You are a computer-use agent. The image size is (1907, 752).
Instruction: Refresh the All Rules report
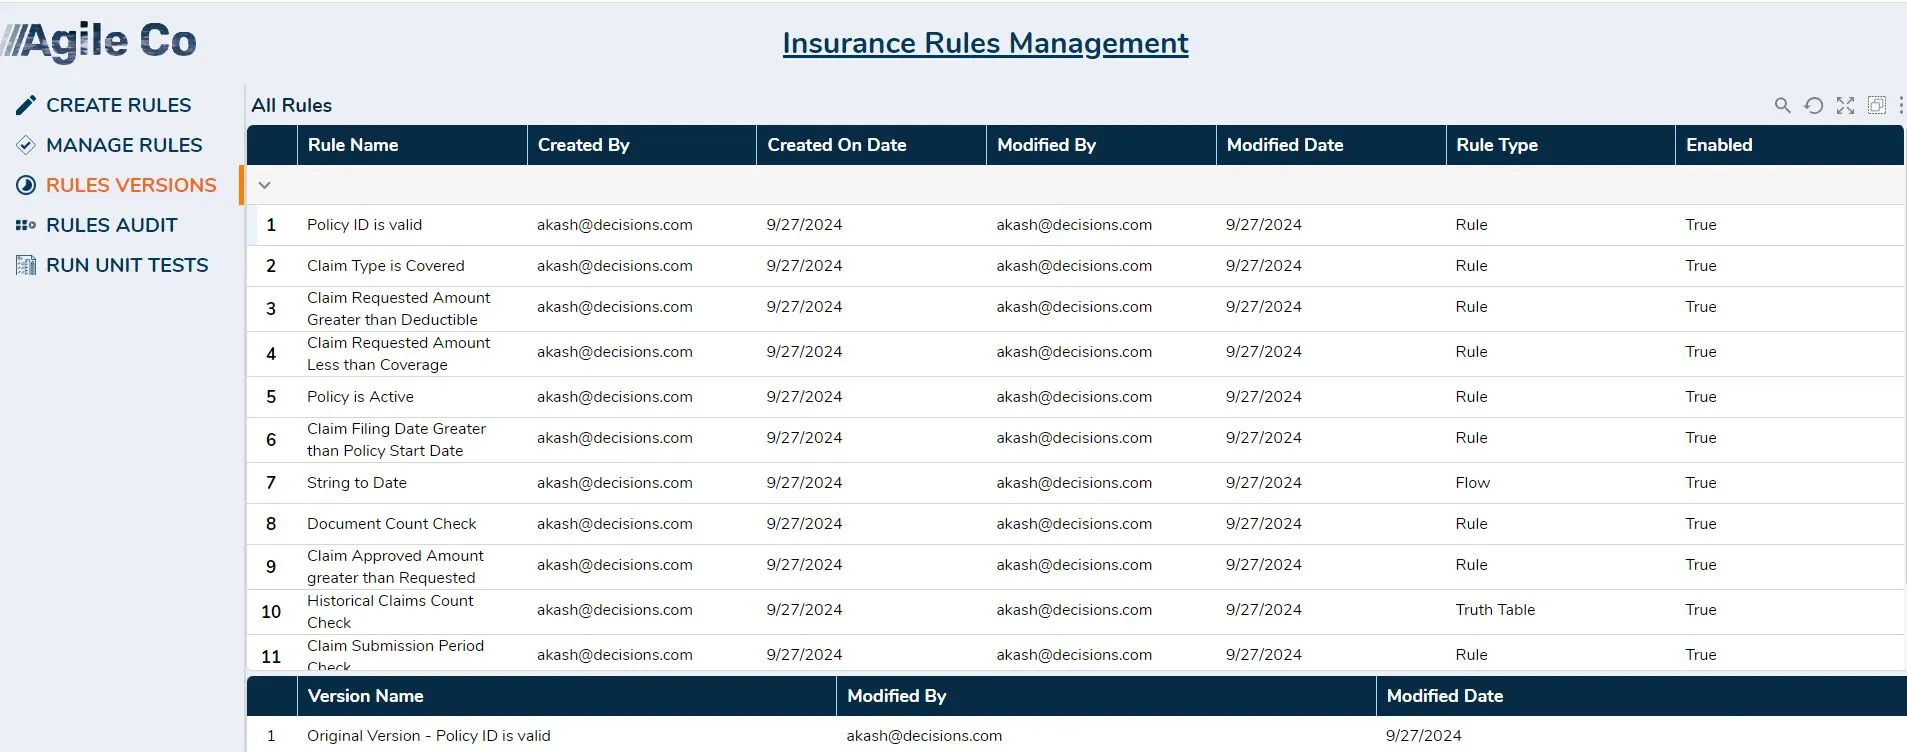click(x=1814, y=105)
